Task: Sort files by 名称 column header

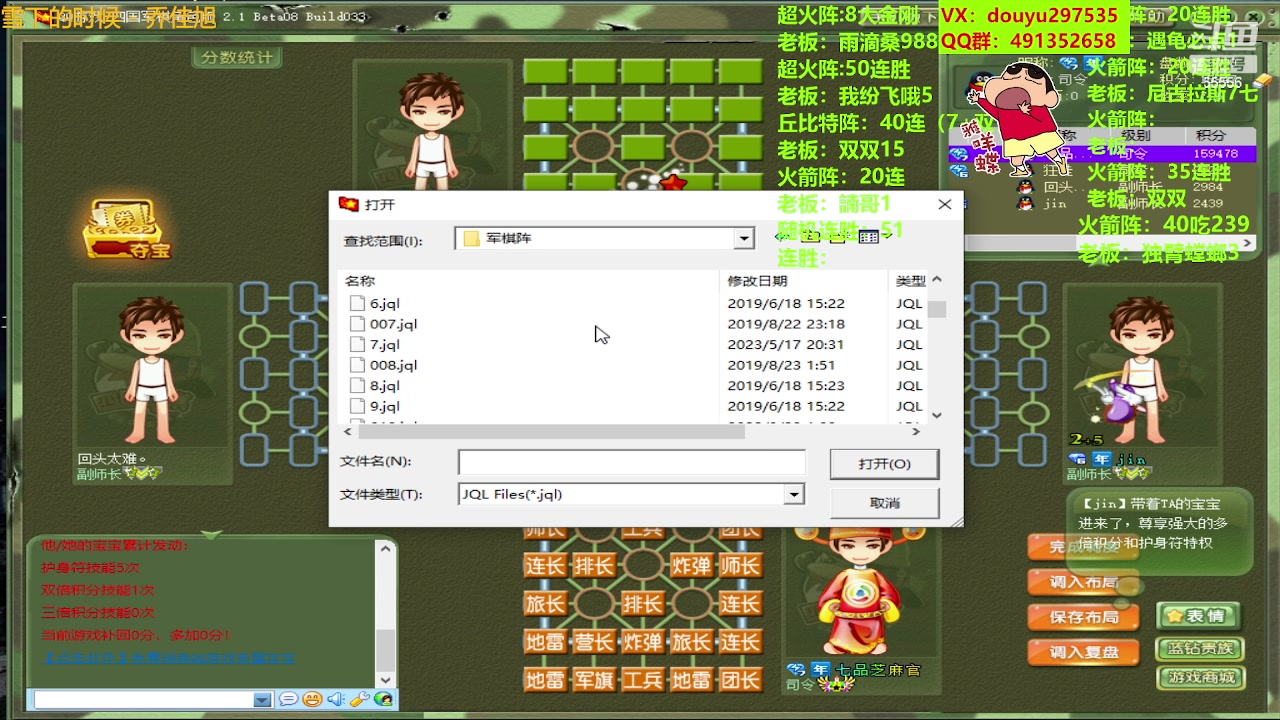Action: point(360,281)
